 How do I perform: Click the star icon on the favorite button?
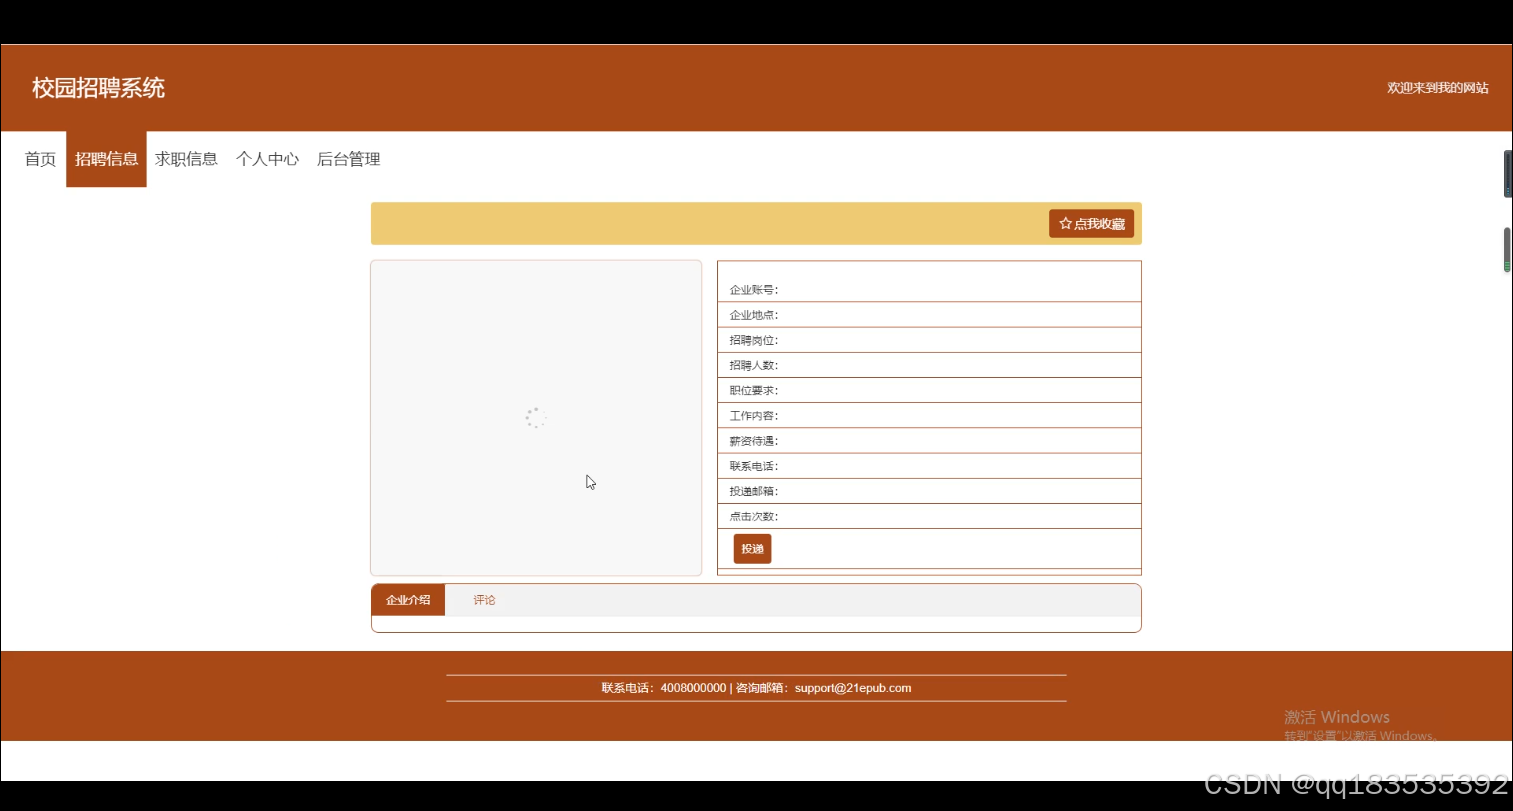[x=1063, y=223]
